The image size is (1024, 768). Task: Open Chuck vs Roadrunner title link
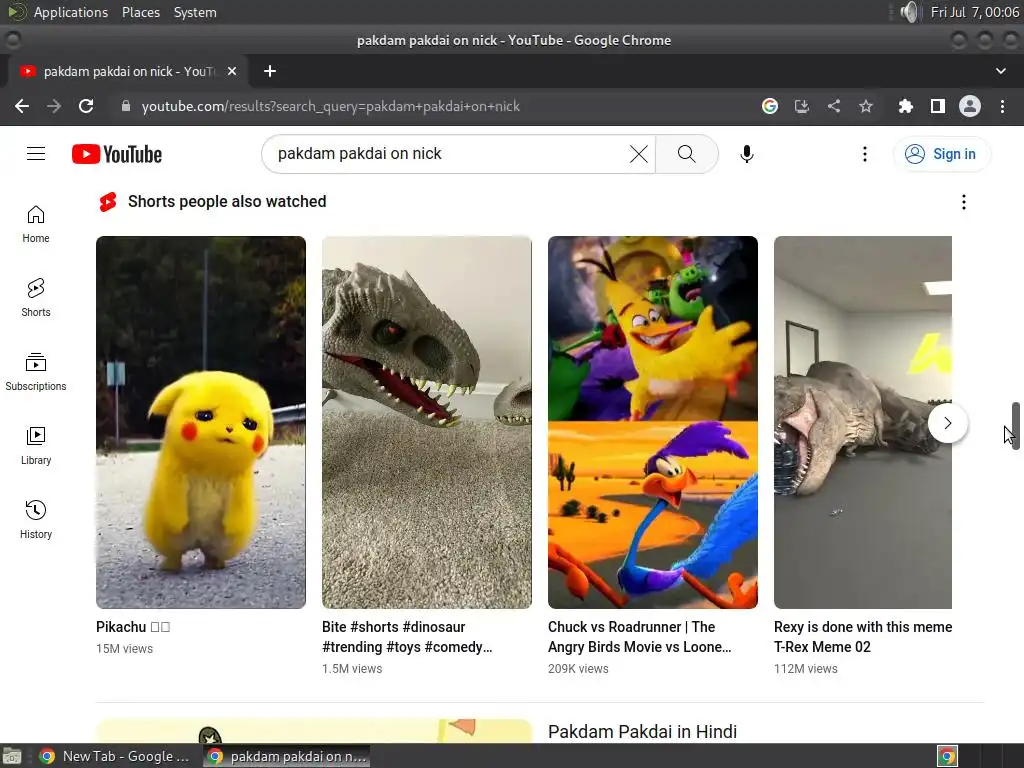tap(639, 637)
